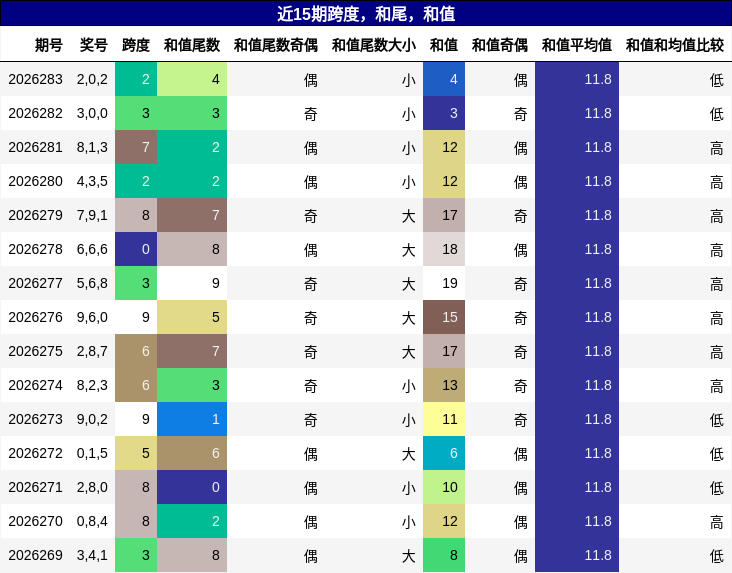732x573 pixels.
Task: Select period number 2026275
Action: (35, 351)
